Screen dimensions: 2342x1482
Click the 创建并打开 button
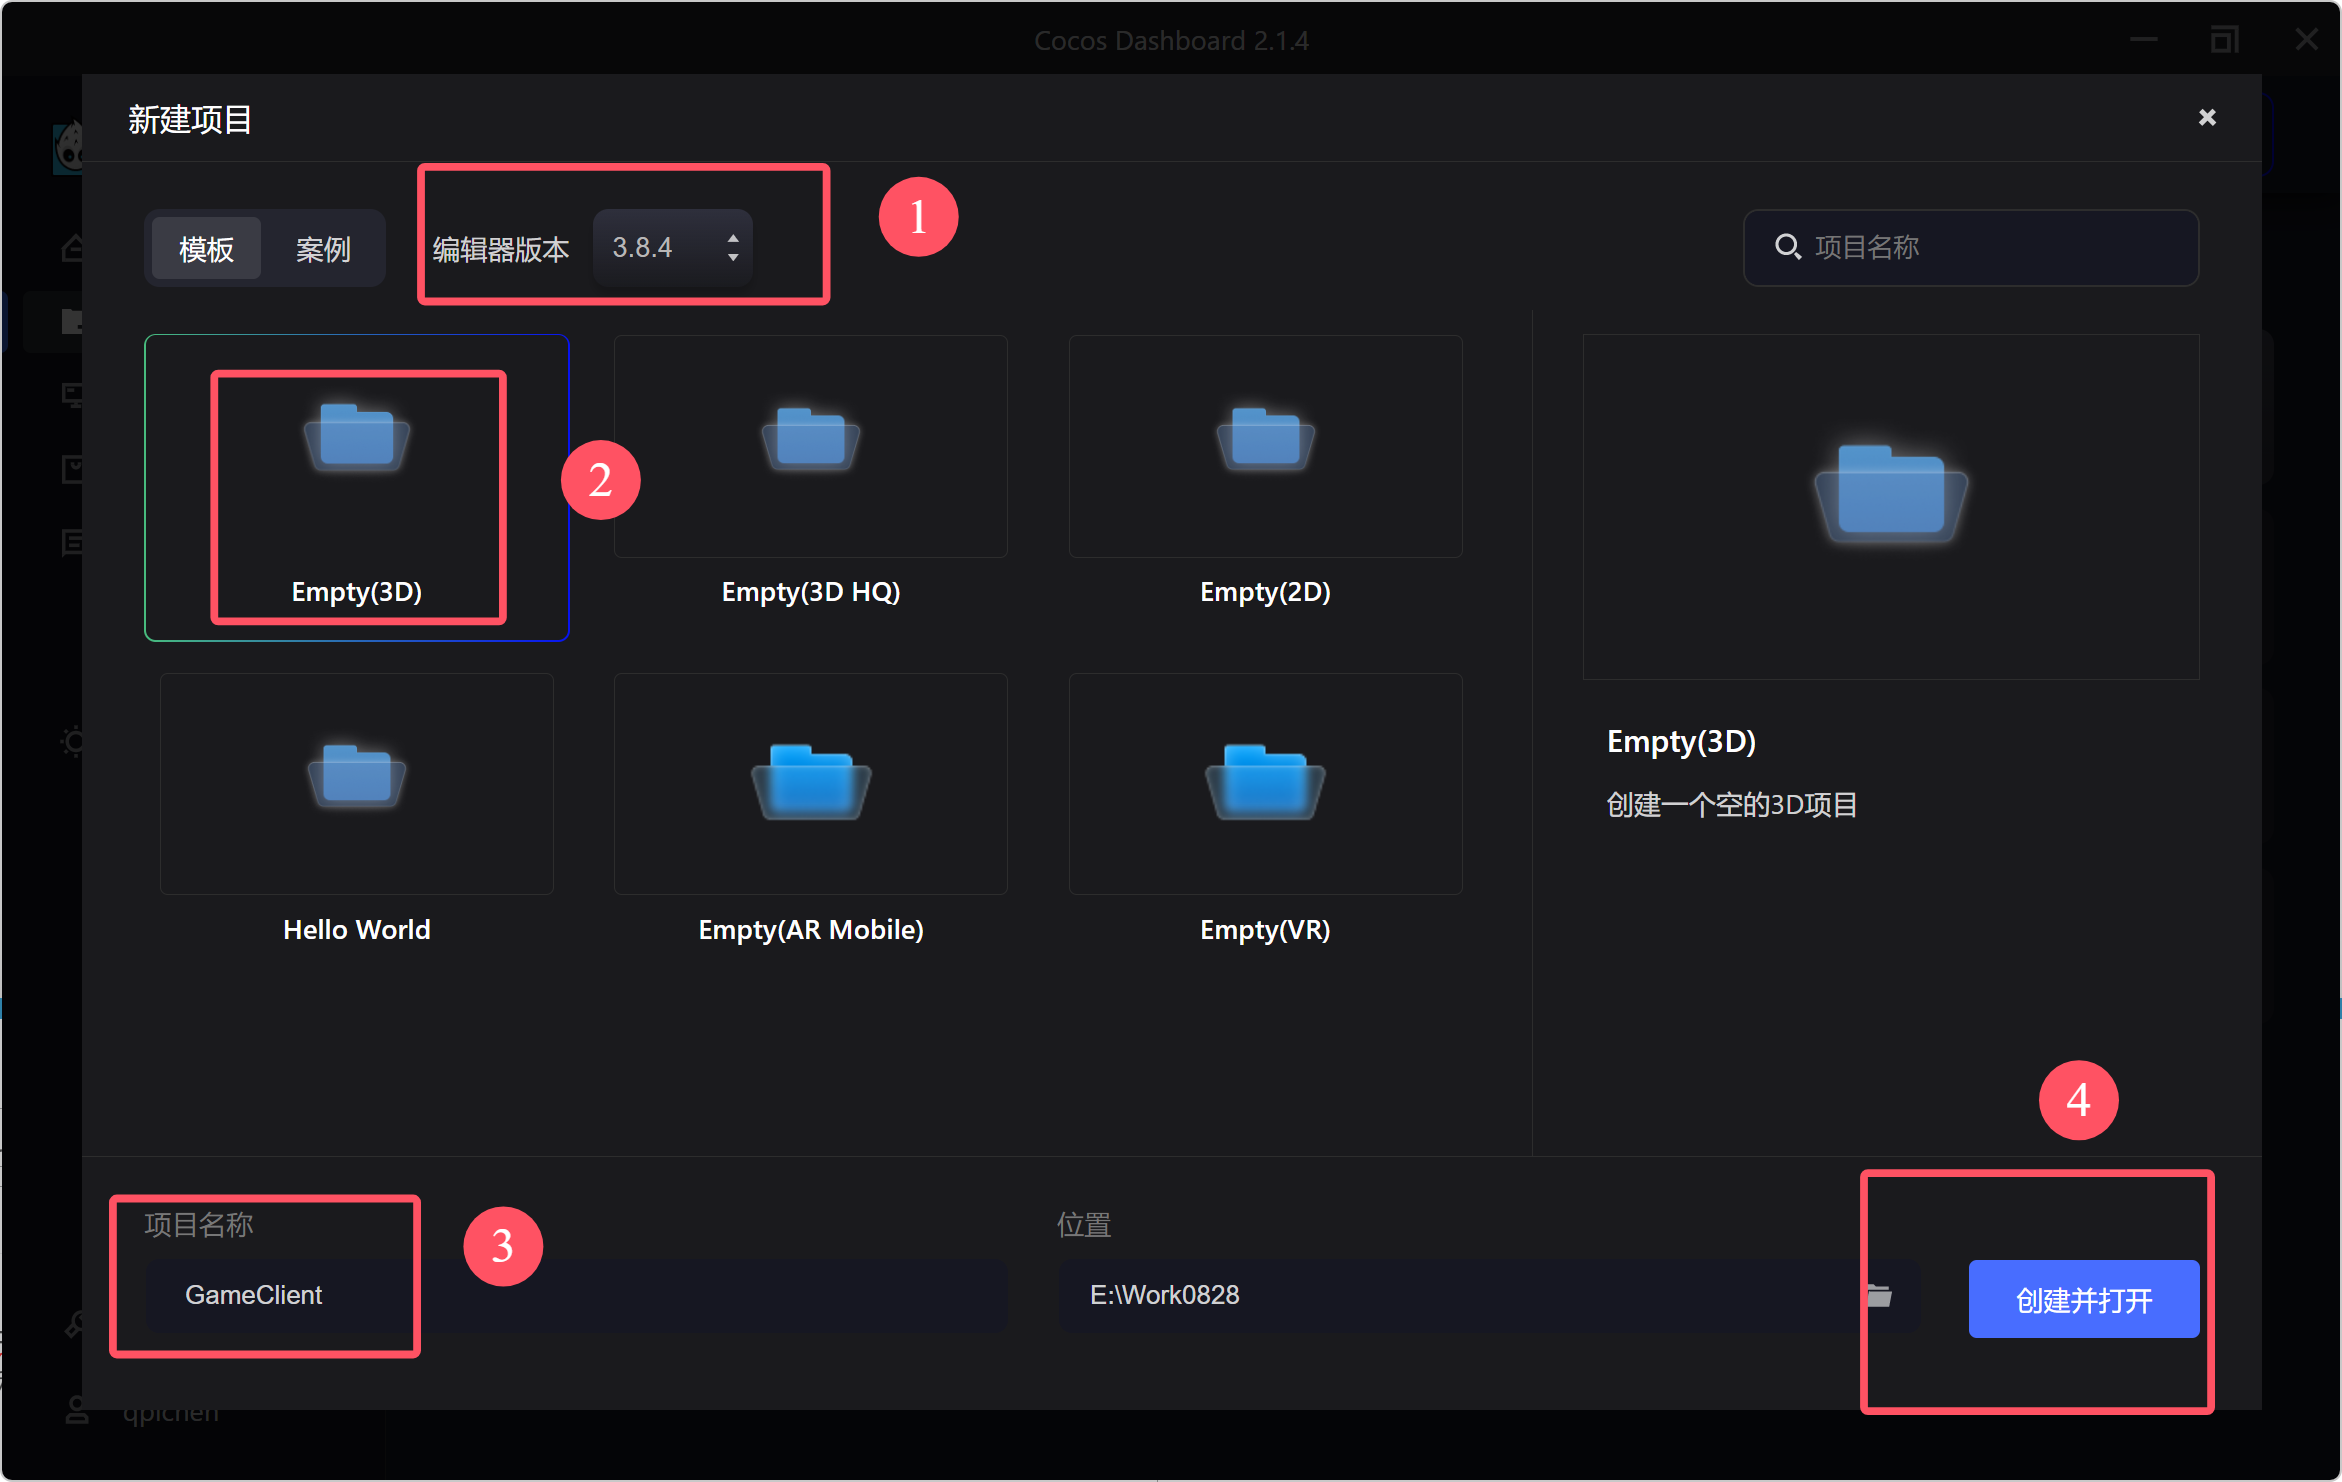coord(2083,1299)
